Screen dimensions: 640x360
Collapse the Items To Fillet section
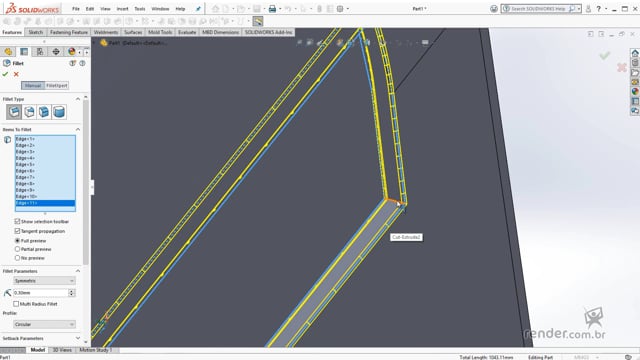(x=78, y=129)
